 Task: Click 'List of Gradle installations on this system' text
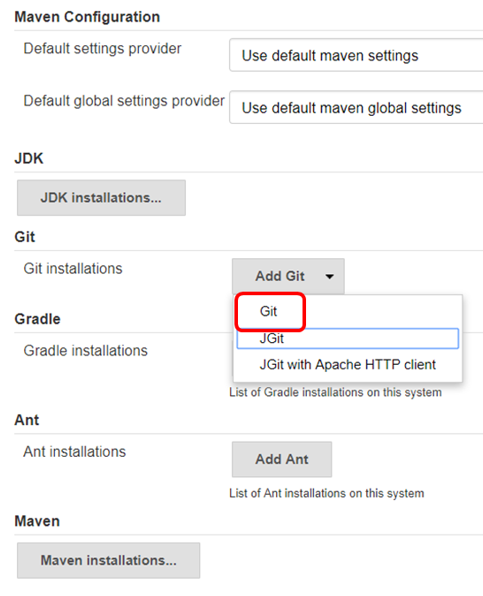(x=335, y=392)
